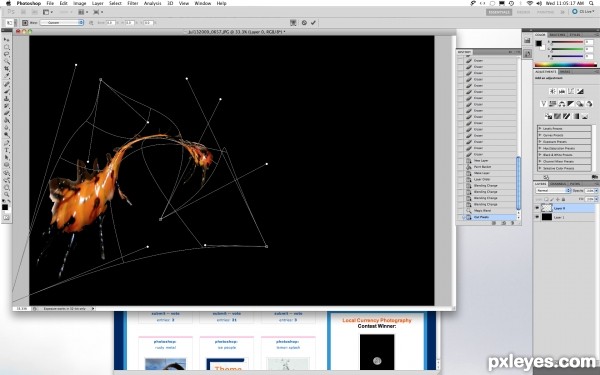Select the Move tool at top of toolbox
Viewport: 600px width, 375px height.
(7, 39)
